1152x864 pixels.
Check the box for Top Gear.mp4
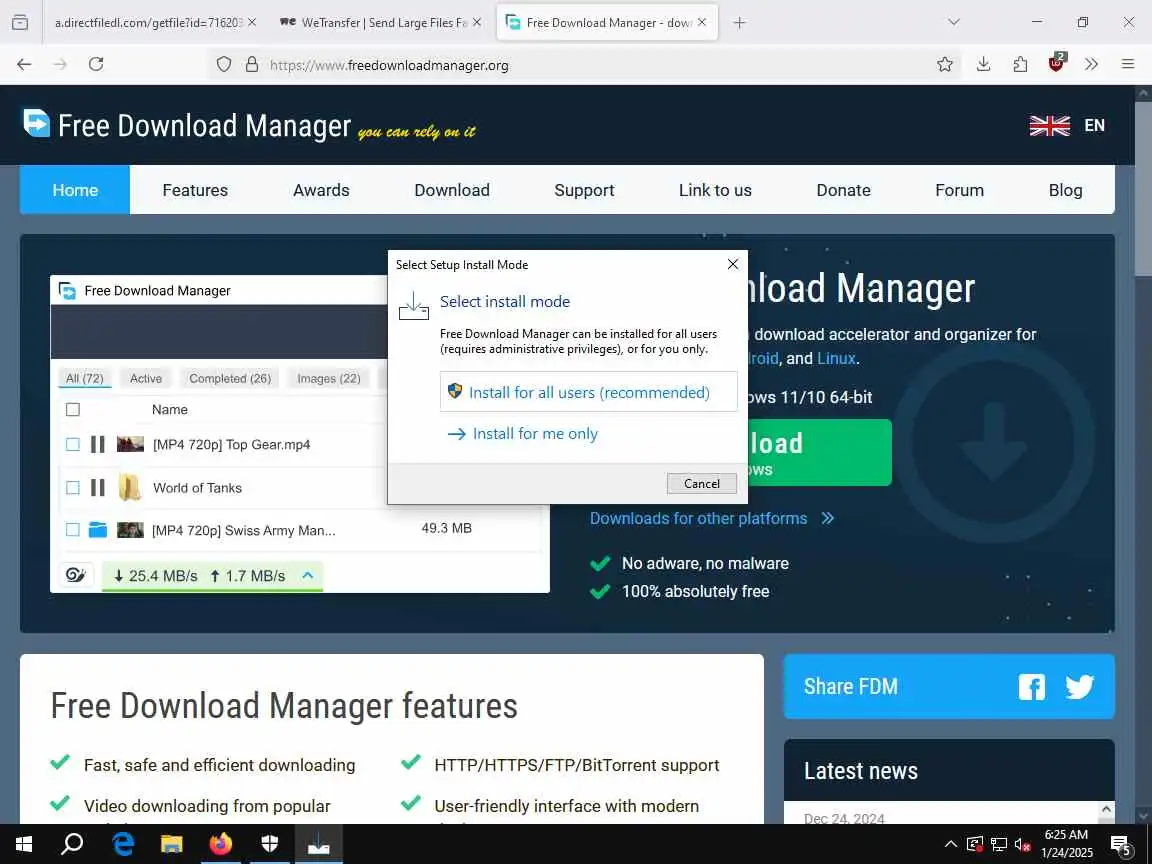tap(73, 444)
